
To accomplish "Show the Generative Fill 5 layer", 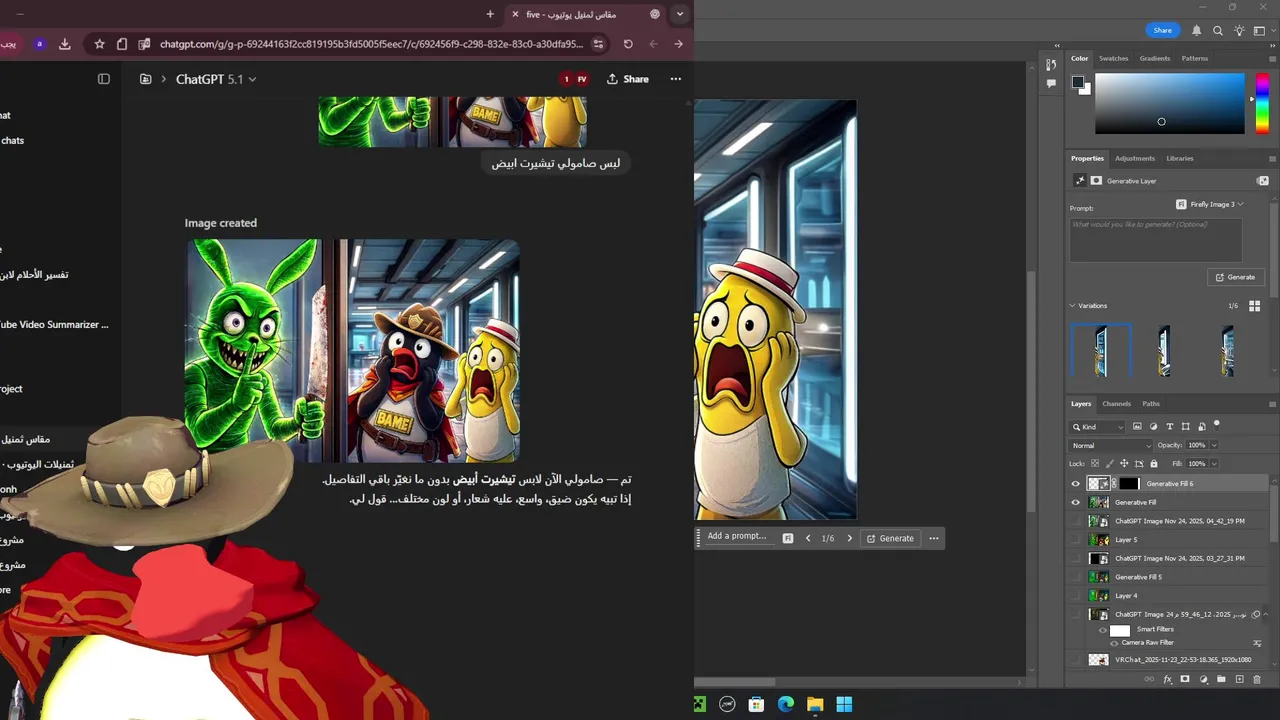I will (x=1076, y=577).
